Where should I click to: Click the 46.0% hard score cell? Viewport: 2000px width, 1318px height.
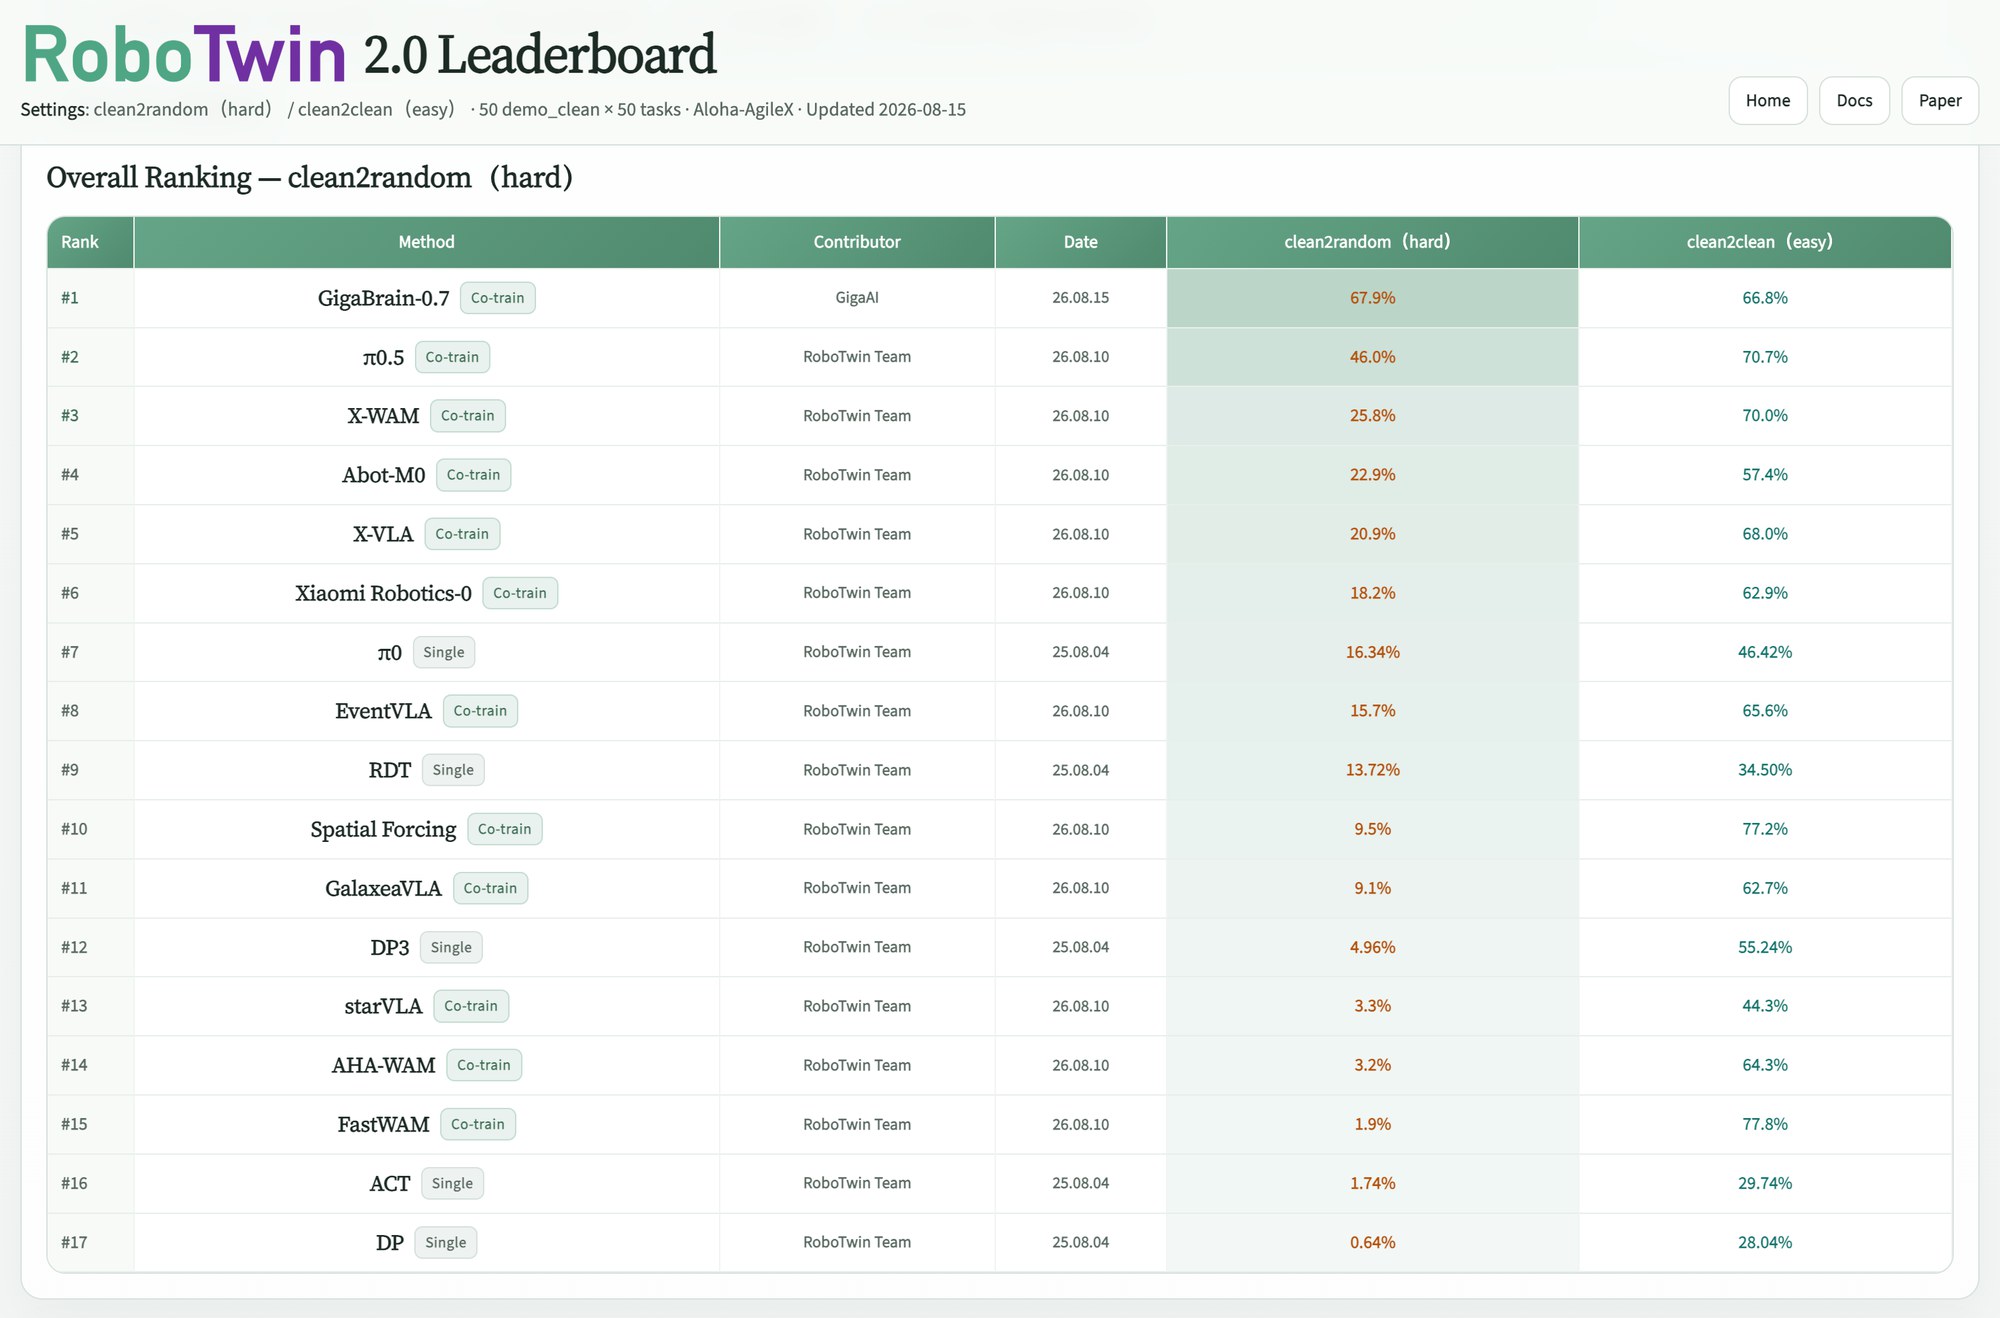[1372, 357]
